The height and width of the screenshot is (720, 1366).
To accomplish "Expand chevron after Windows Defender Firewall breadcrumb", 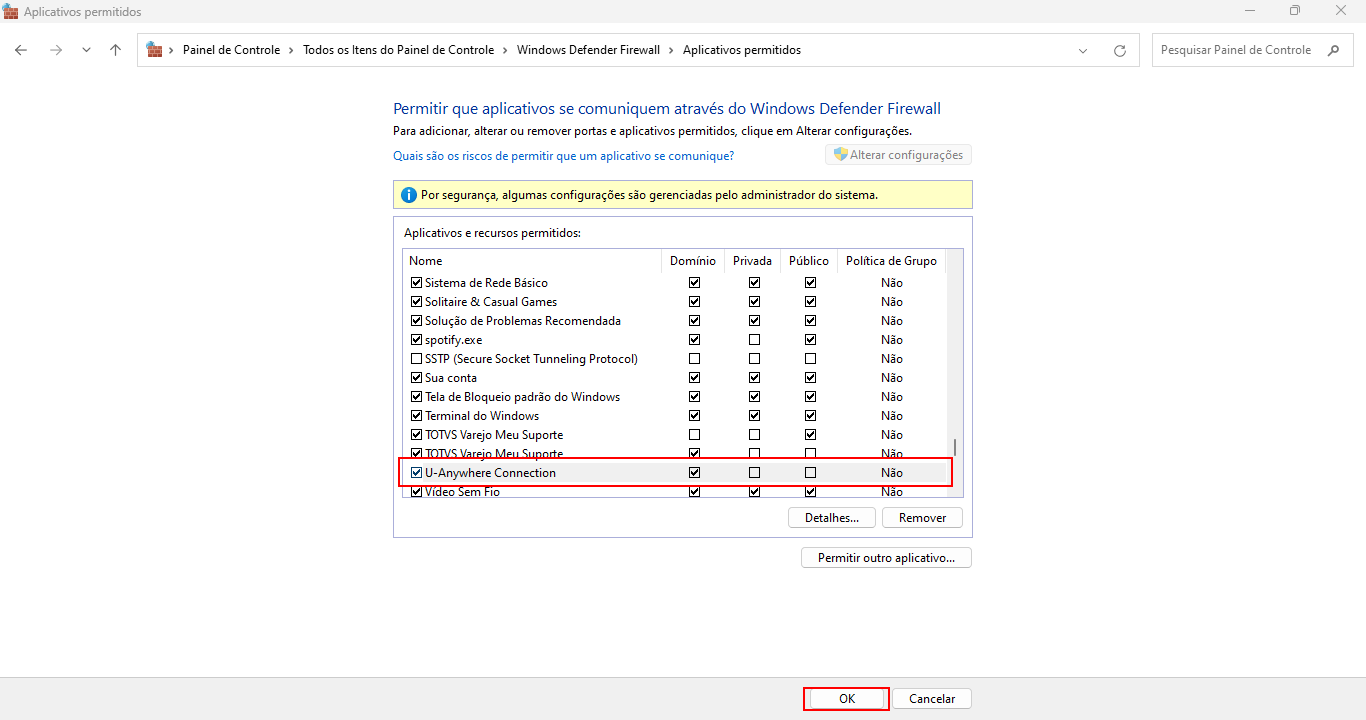I will click(672, 50).
